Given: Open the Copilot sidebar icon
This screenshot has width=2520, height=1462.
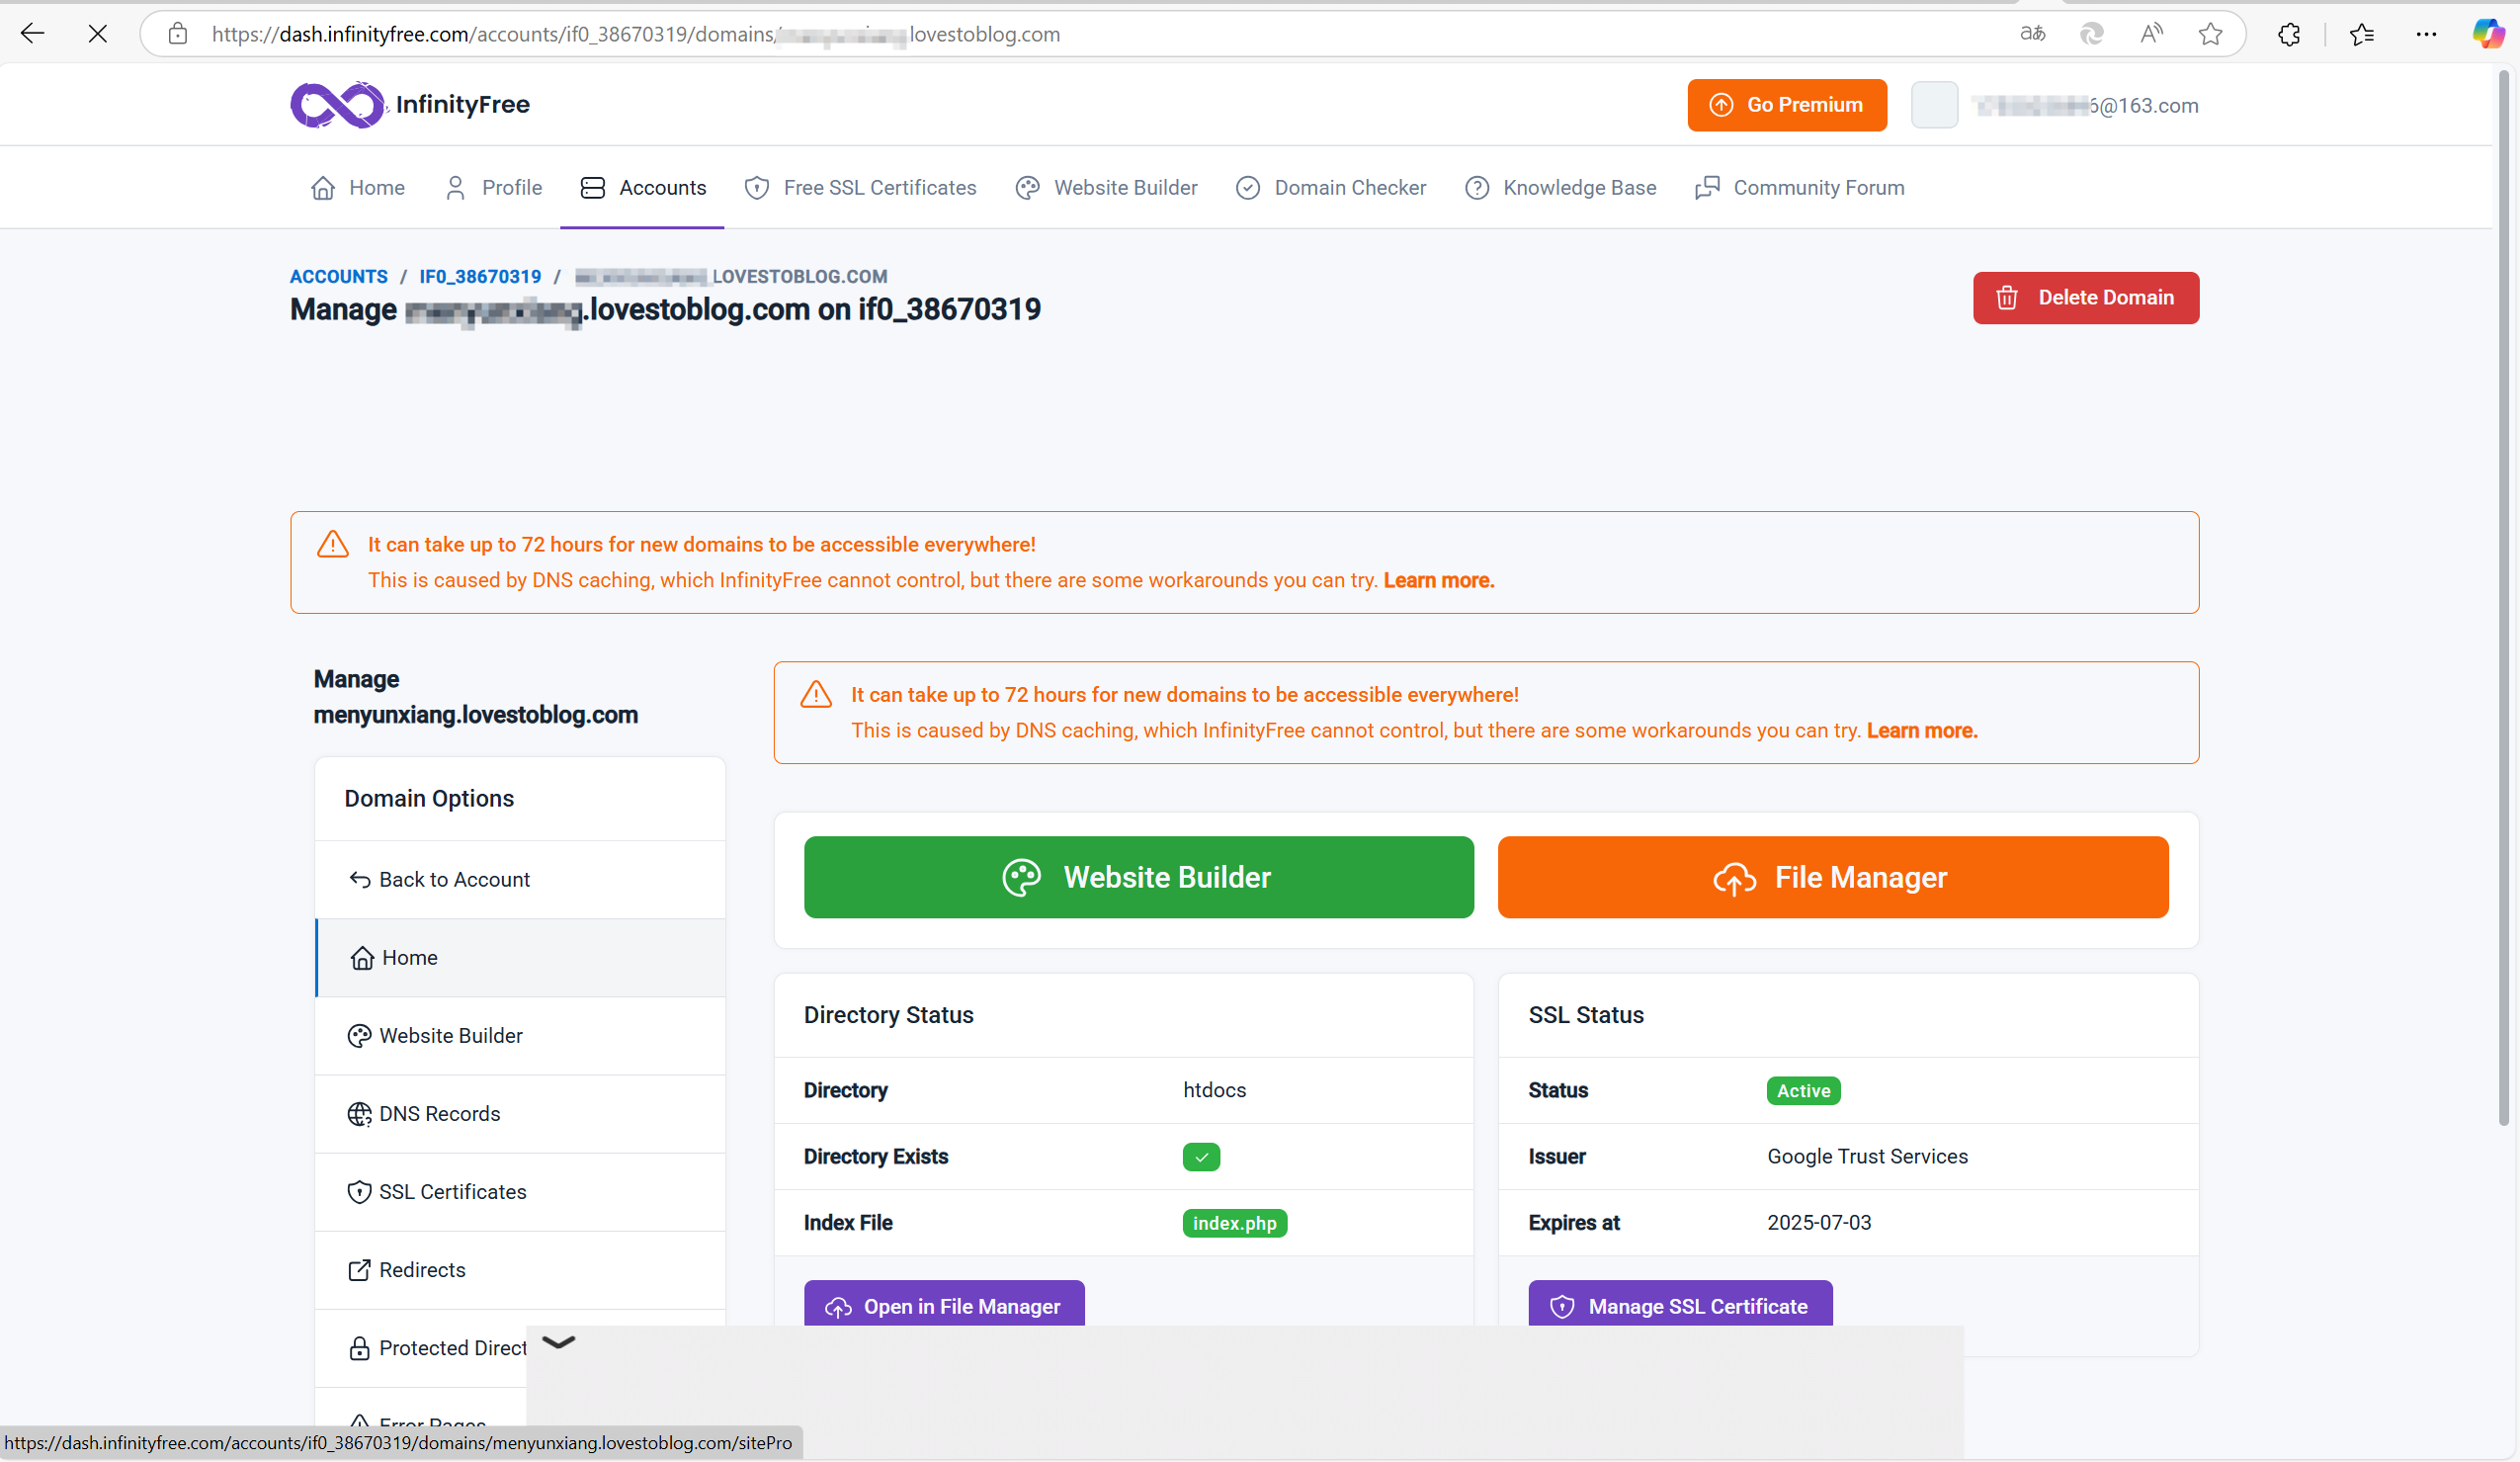Looking at the screenshot, I should (x=2487, y=34).
